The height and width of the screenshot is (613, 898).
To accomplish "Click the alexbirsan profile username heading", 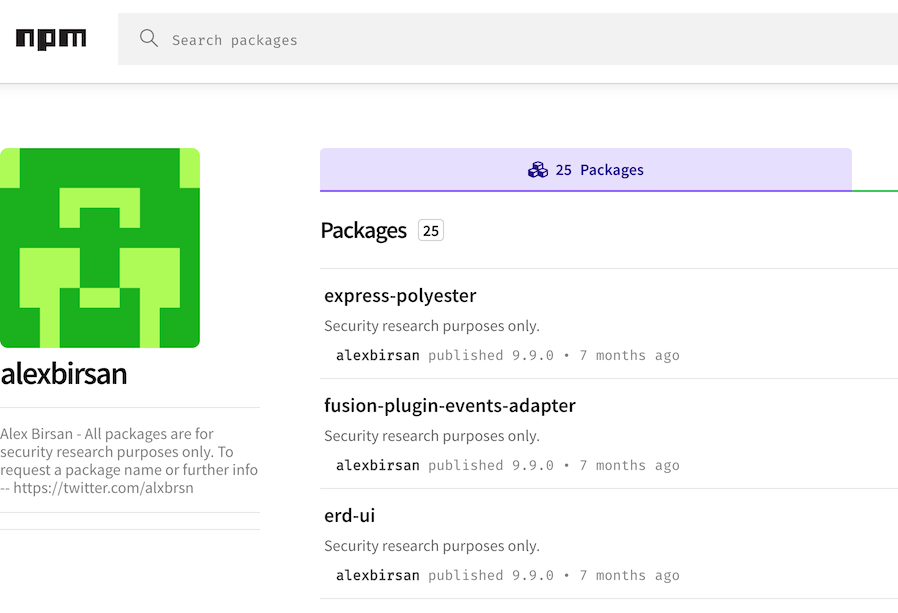I will click(64, 374).
